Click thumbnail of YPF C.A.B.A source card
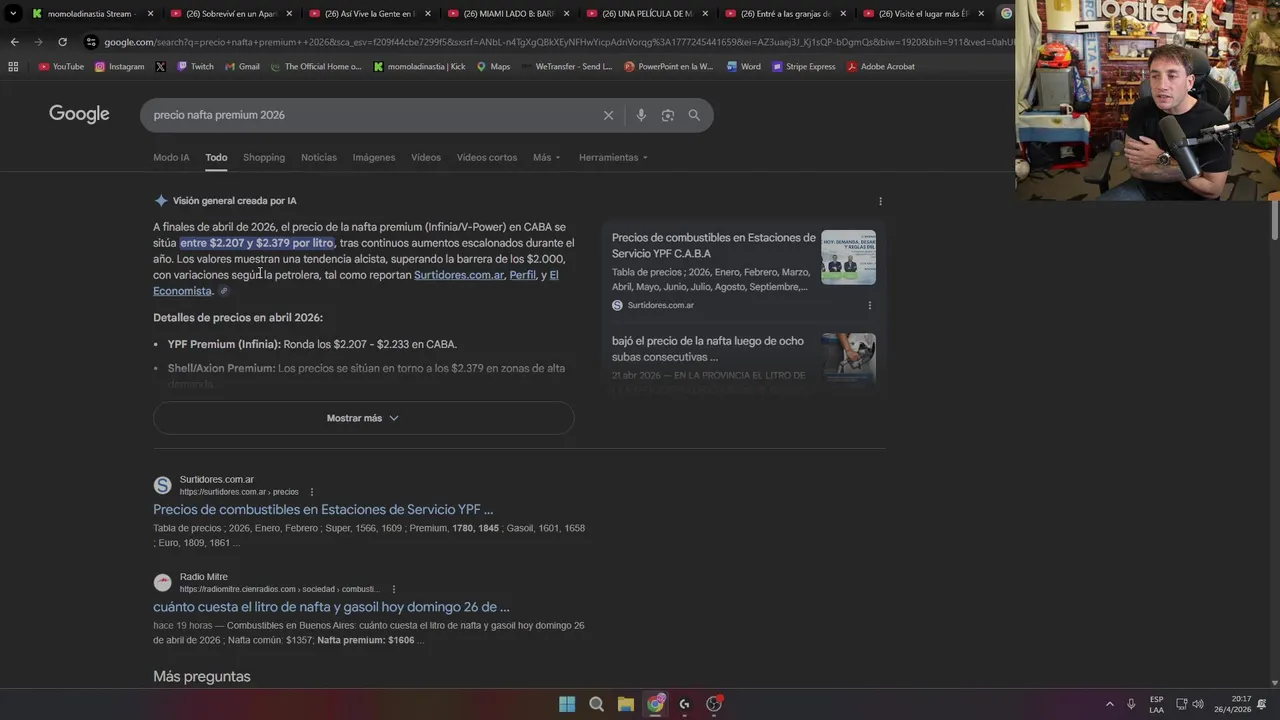 (848, 257)
